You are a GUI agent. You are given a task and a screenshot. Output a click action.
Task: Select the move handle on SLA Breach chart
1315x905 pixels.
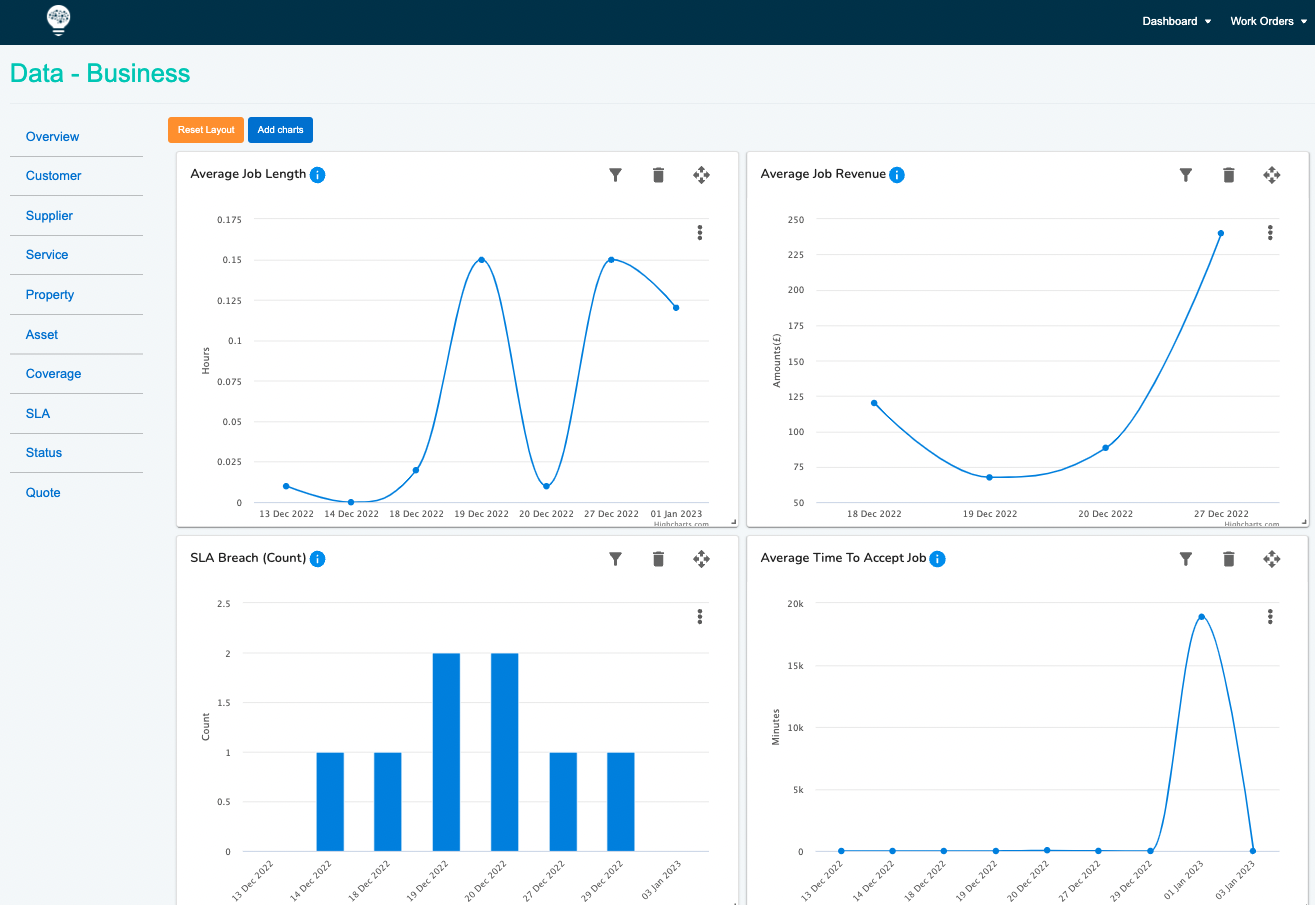point(701,559)
